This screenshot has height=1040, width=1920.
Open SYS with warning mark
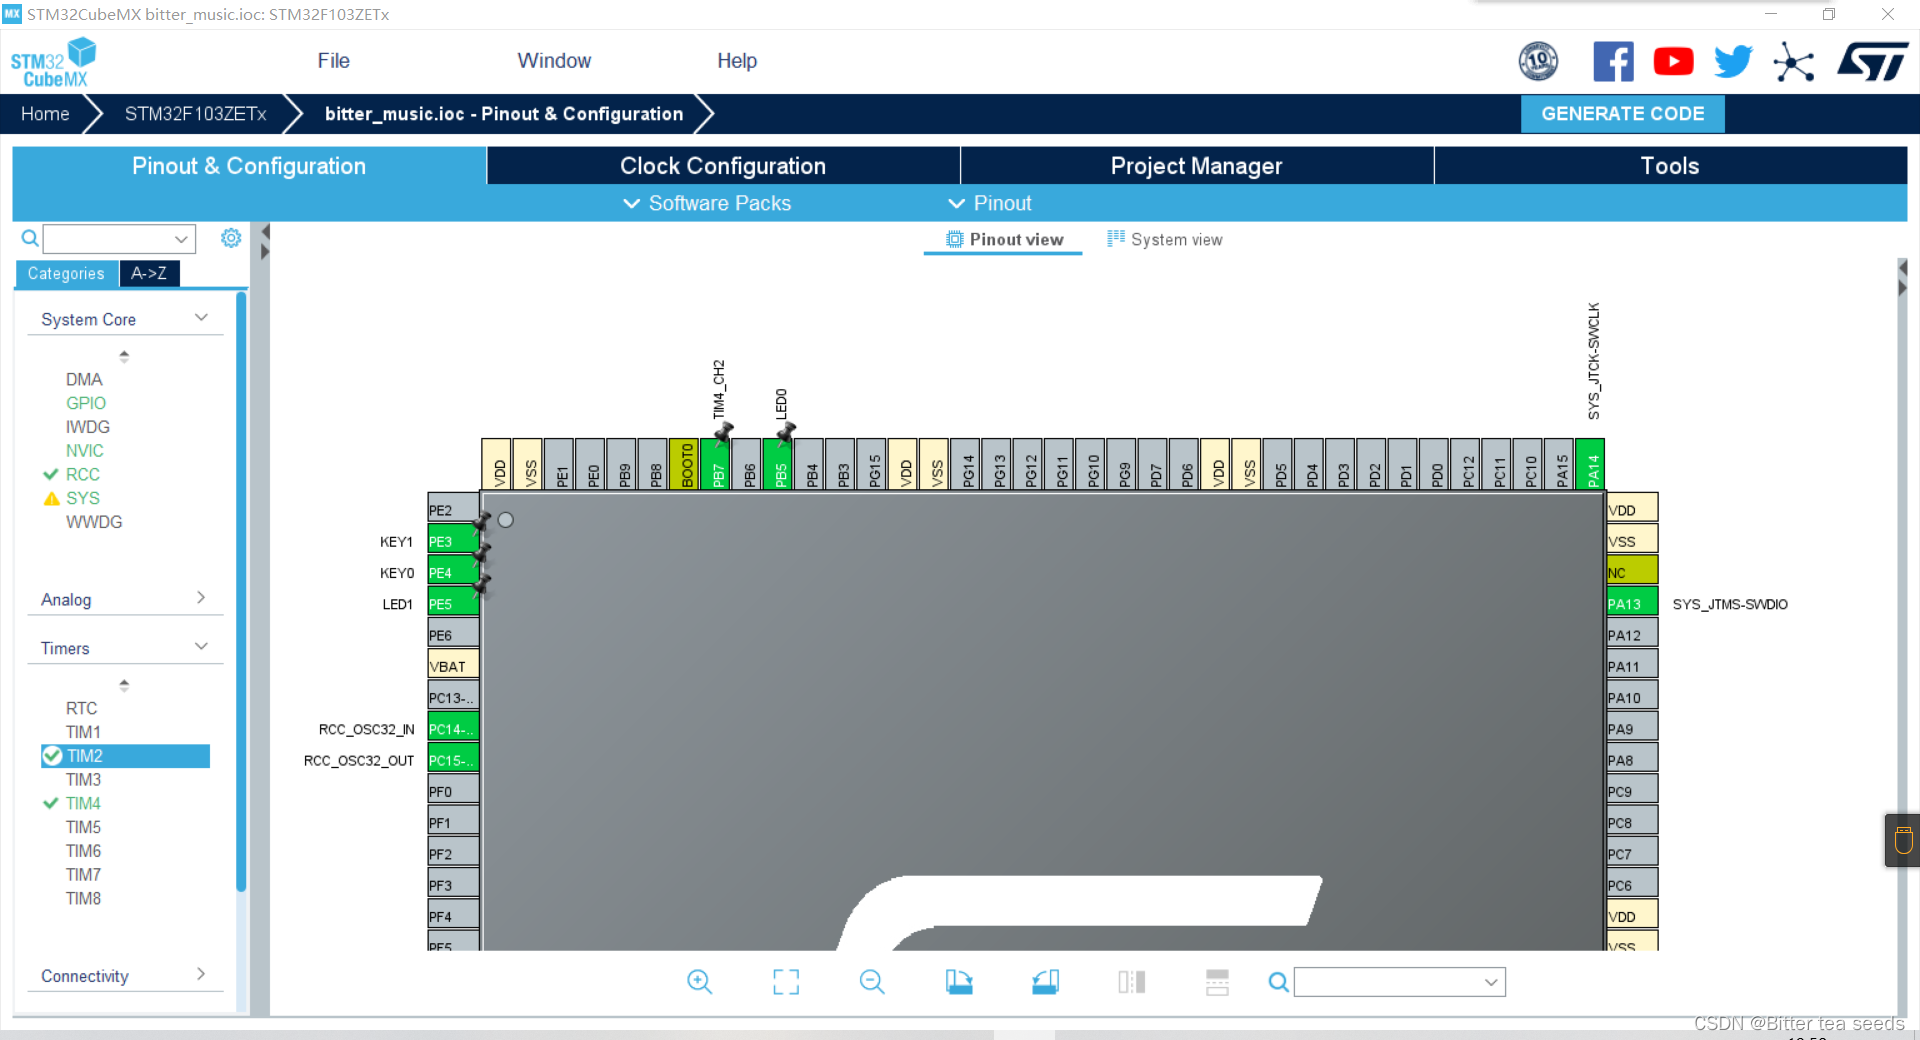click(x=82, y=498)
